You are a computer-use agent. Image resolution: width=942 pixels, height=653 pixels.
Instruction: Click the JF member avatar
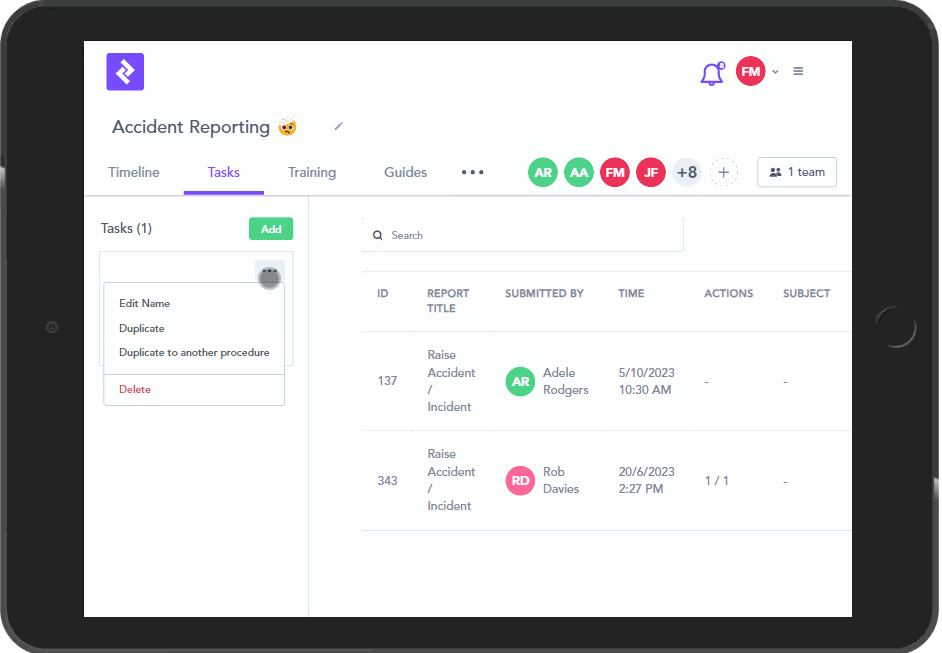click(x=651, y=172)
